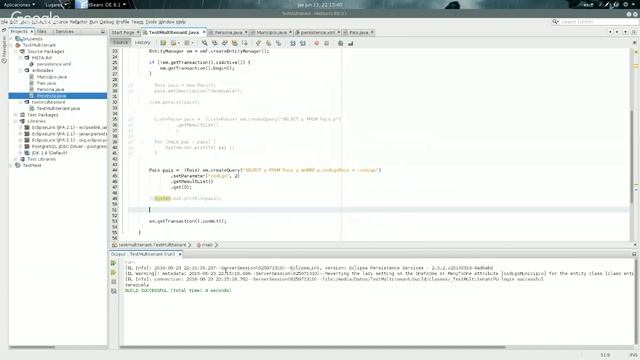Select Persona.java in project tree
Screen dimensions: 640x360
50,89
